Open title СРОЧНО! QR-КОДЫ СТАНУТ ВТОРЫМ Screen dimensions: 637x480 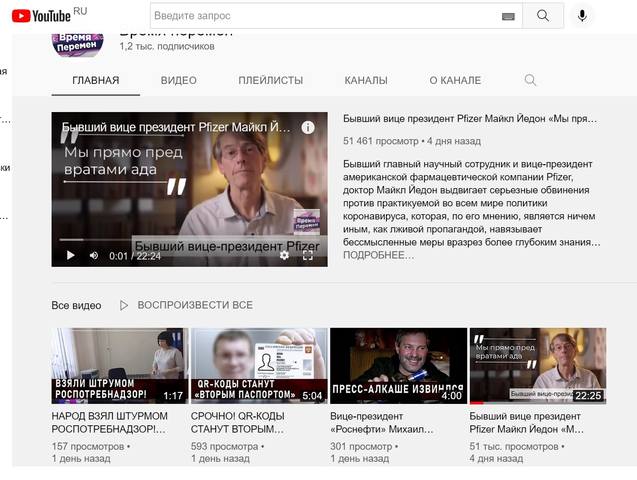click(238, 422)
